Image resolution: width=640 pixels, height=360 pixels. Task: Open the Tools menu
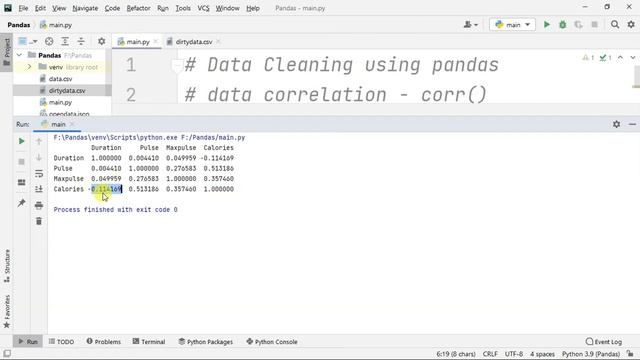coord(183,8)
